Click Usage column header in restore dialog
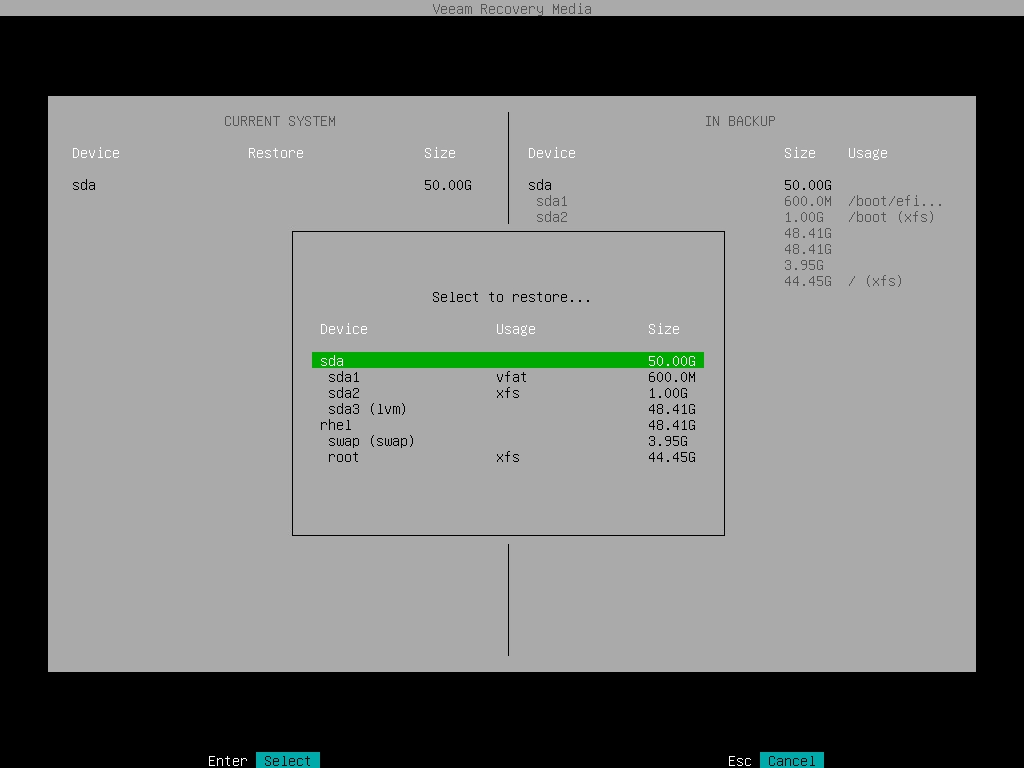The width and height of the screenshot is (1024, 768). (x=516, y=329)
